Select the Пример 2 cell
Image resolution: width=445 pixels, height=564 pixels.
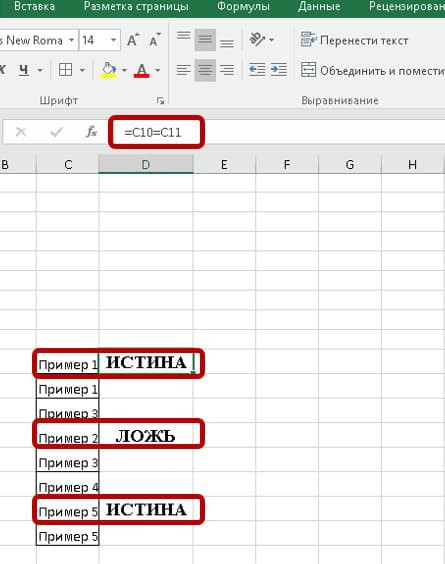(x=68, y=436)
